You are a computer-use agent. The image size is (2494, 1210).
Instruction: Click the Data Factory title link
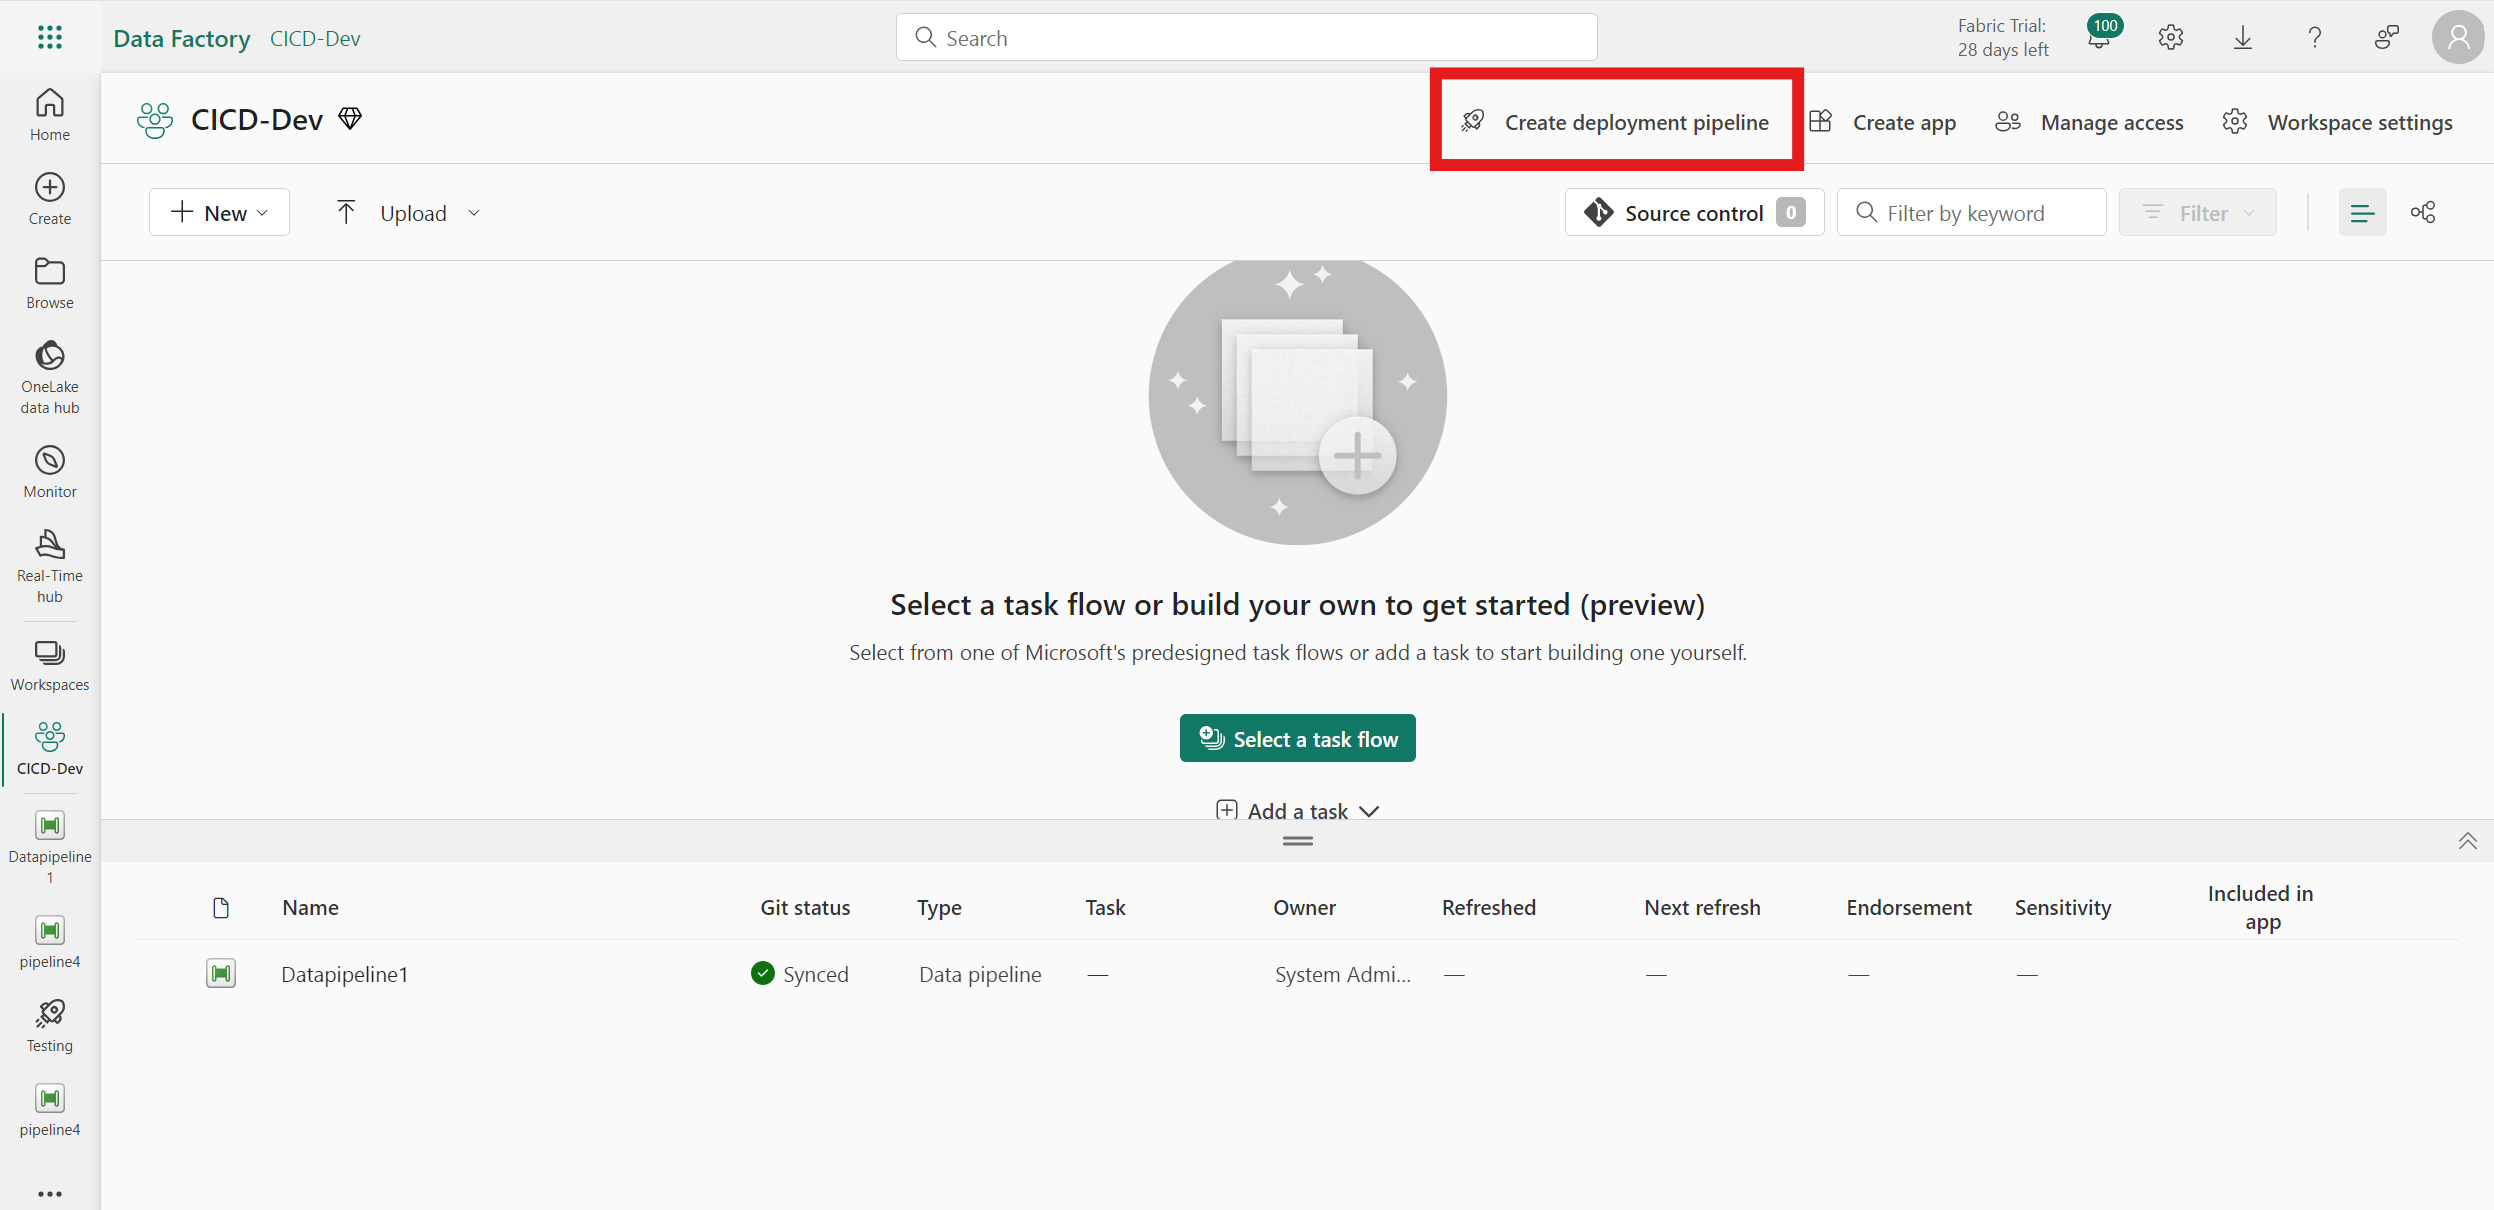point(182,38)
